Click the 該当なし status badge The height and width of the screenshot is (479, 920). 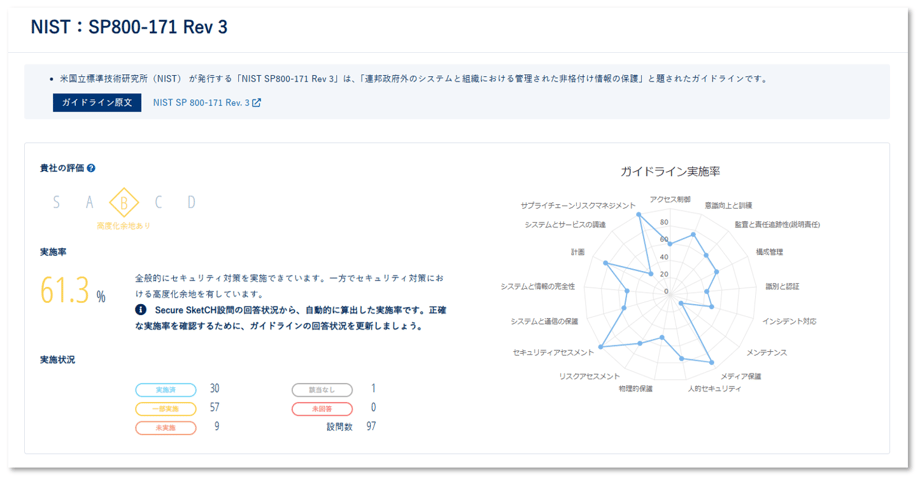click(322, 390)
